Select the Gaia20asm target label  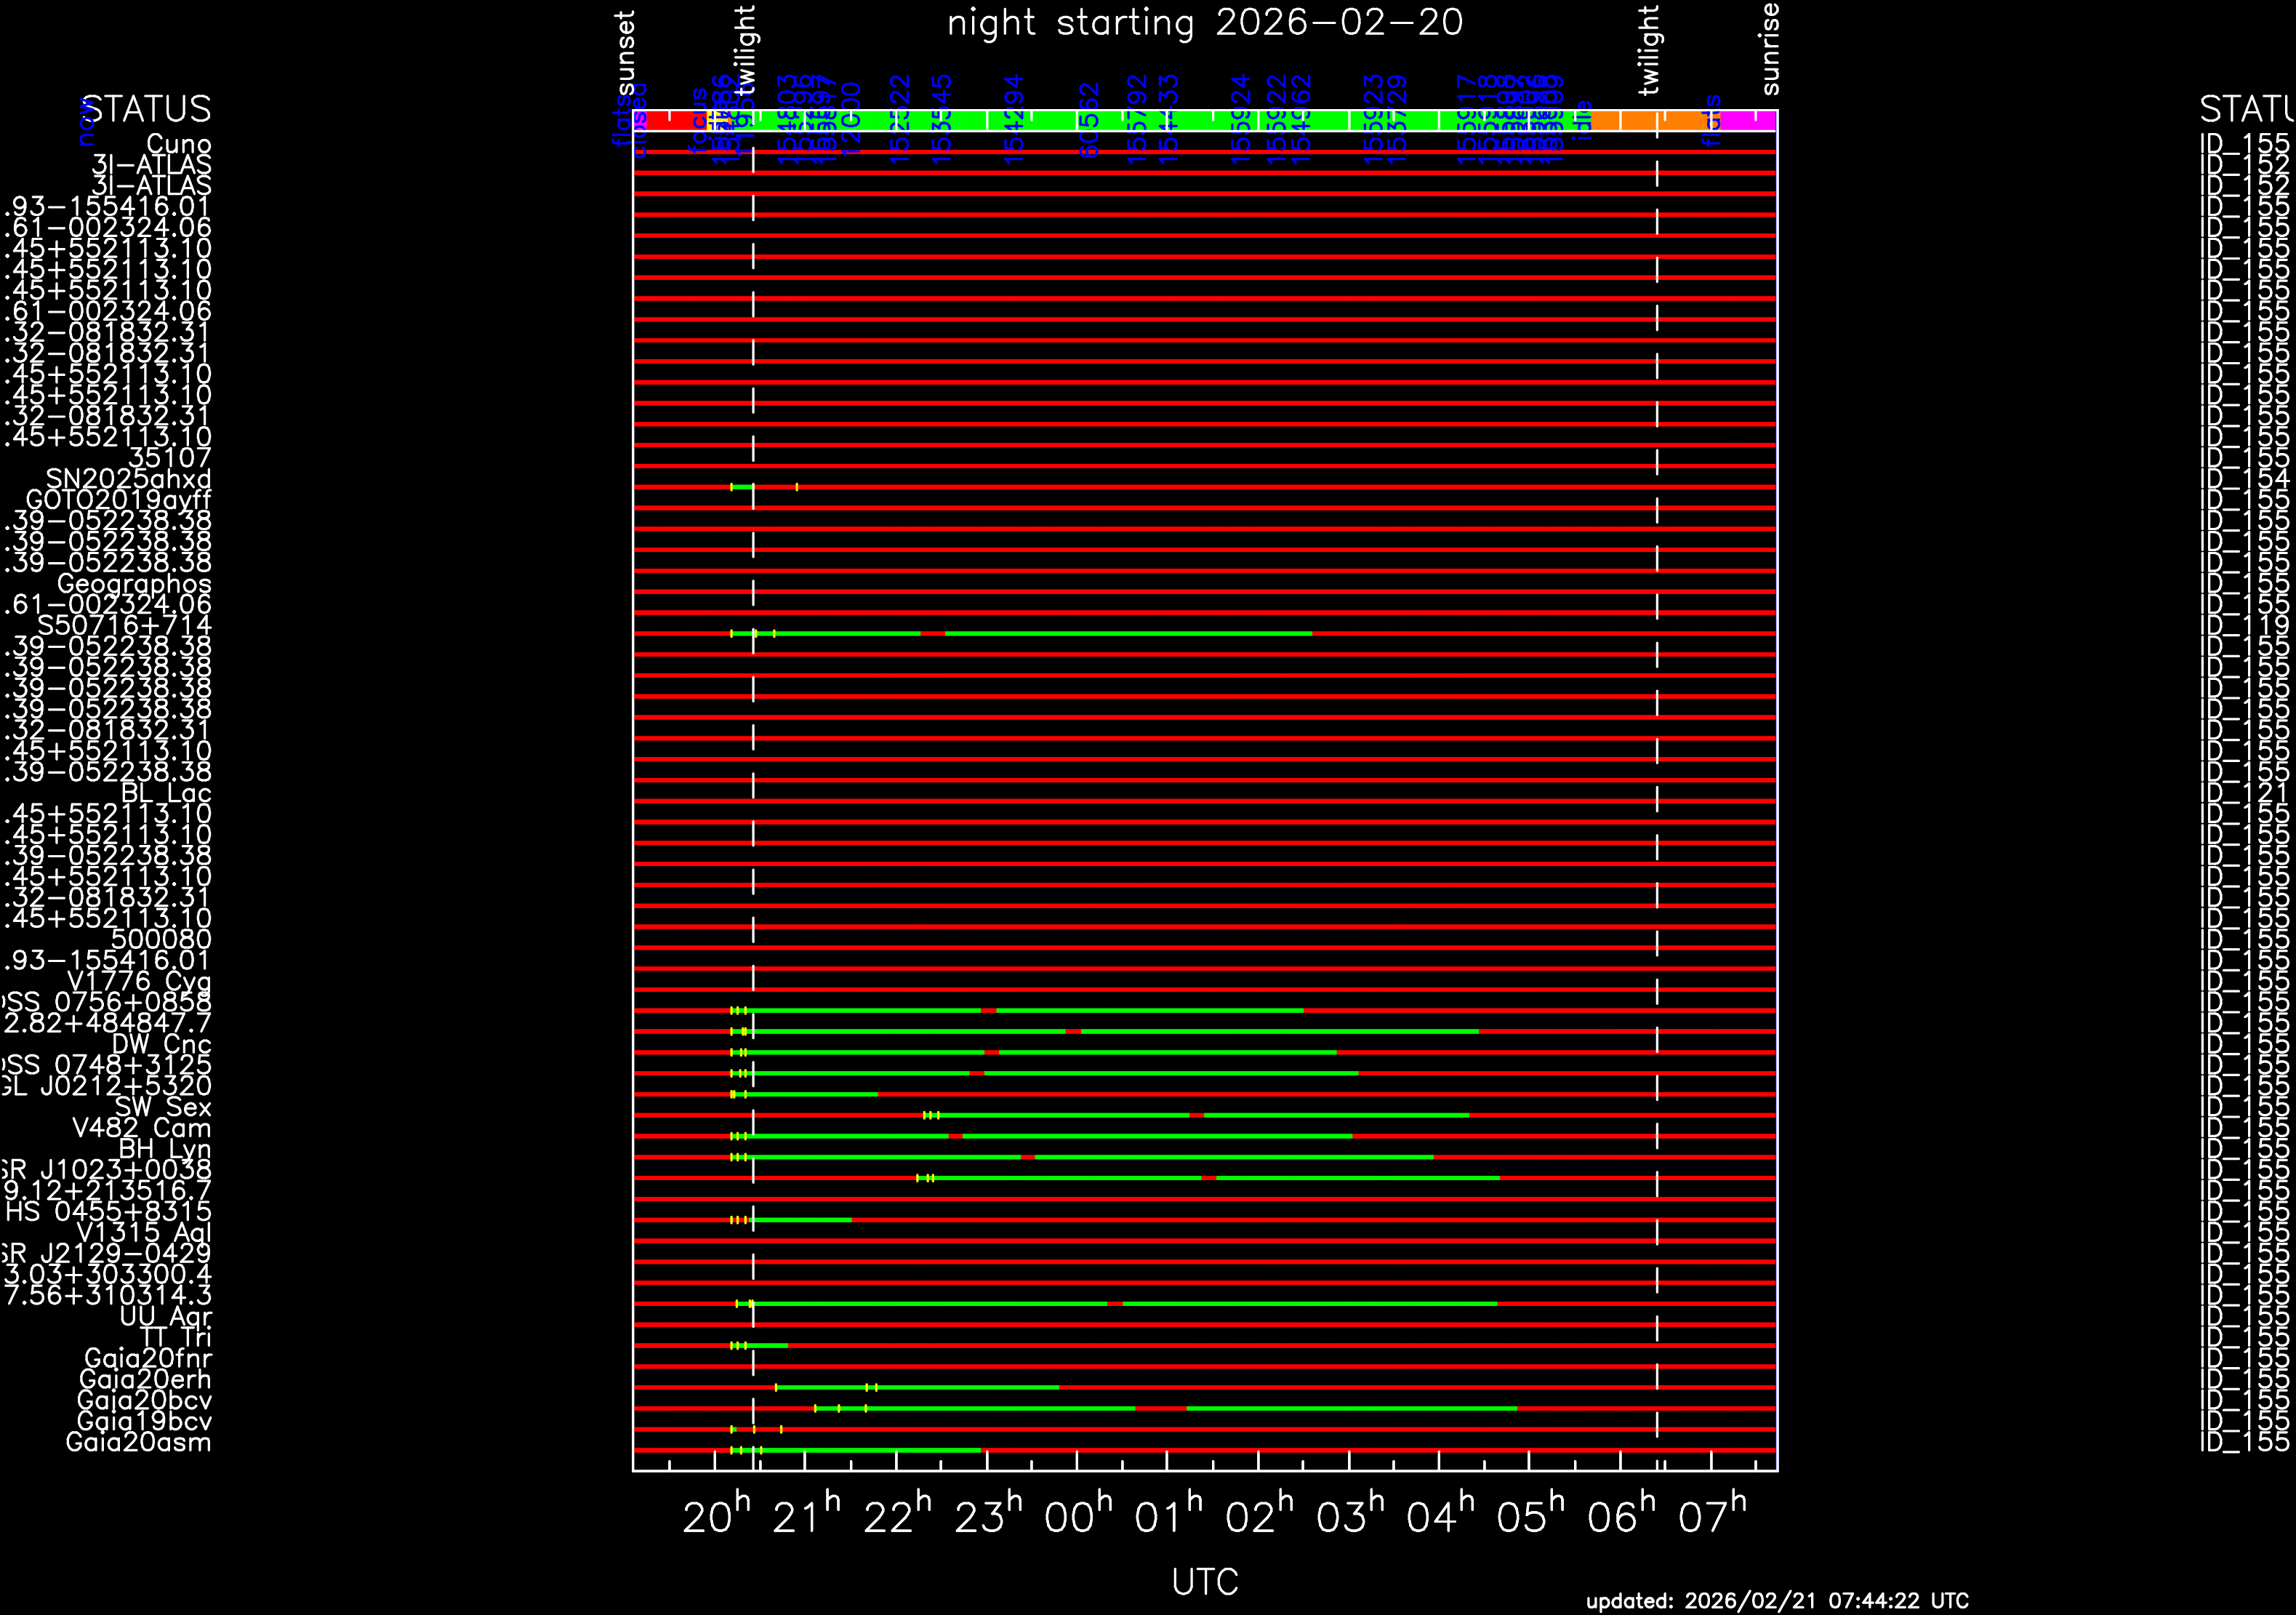coord(138,1442)
